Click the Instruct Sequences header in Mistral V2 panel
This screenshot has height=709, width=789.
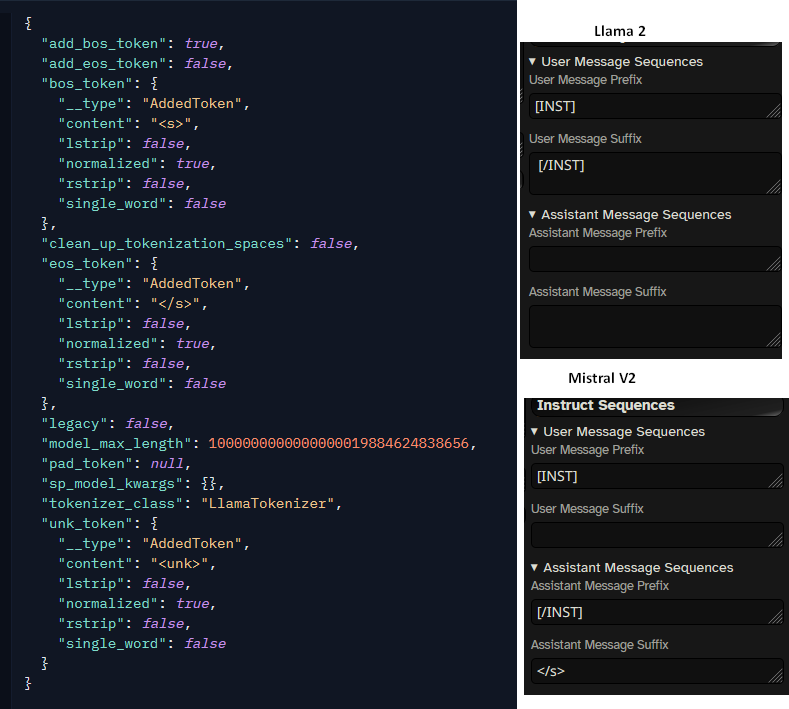point(606,405)
